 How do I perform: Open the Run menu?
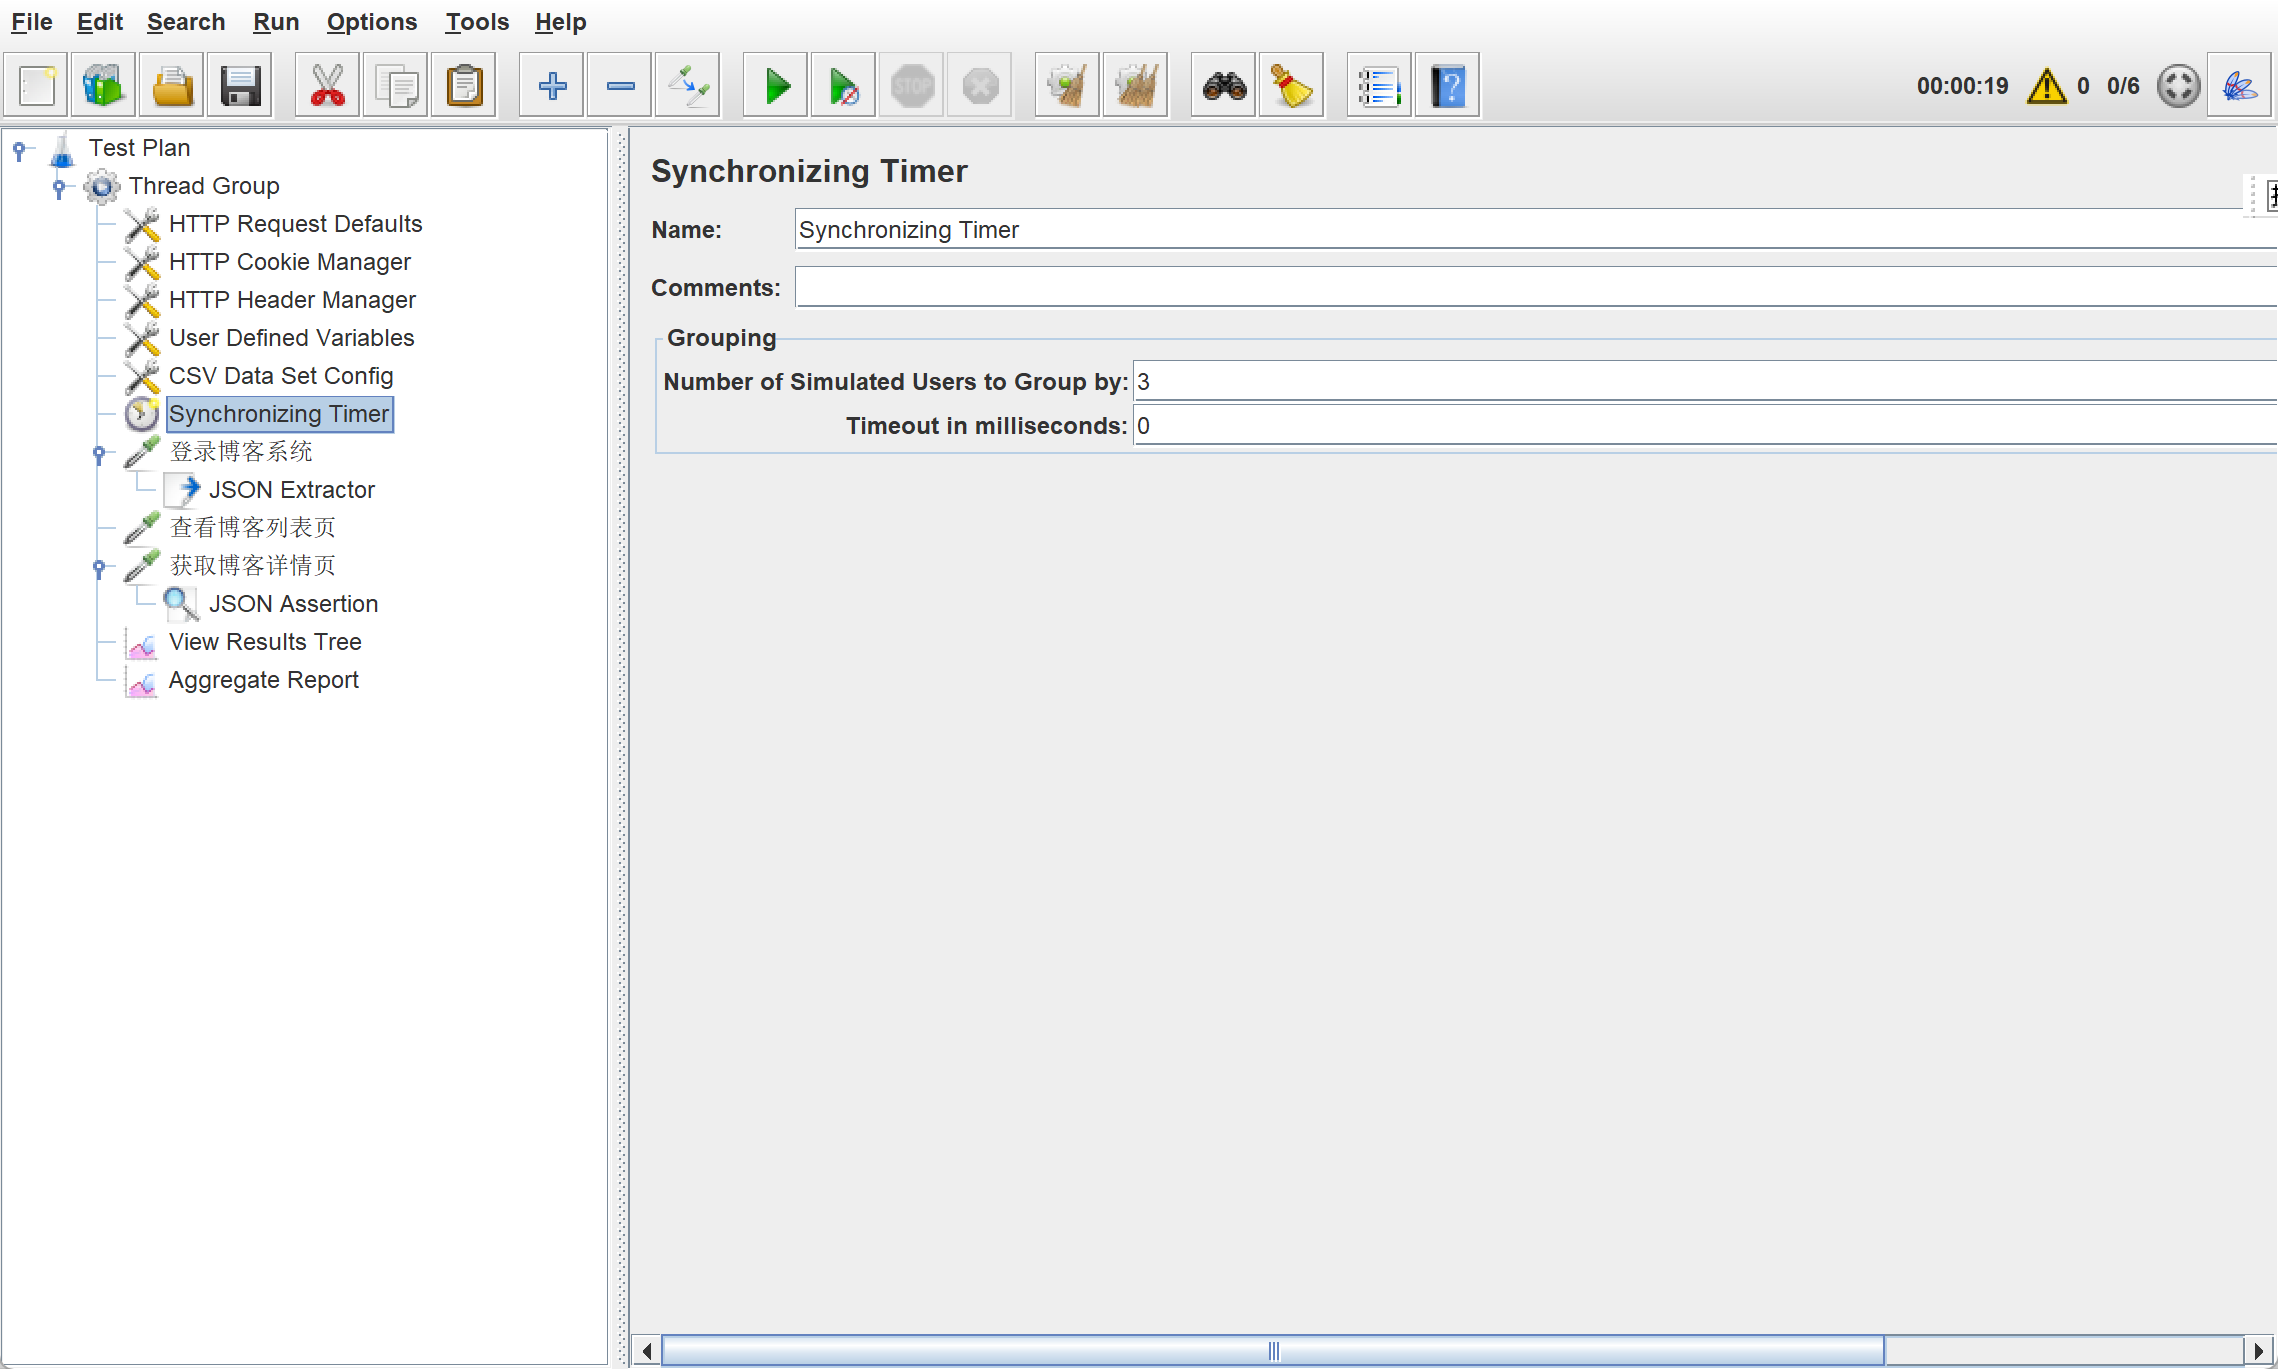point(275,22)
